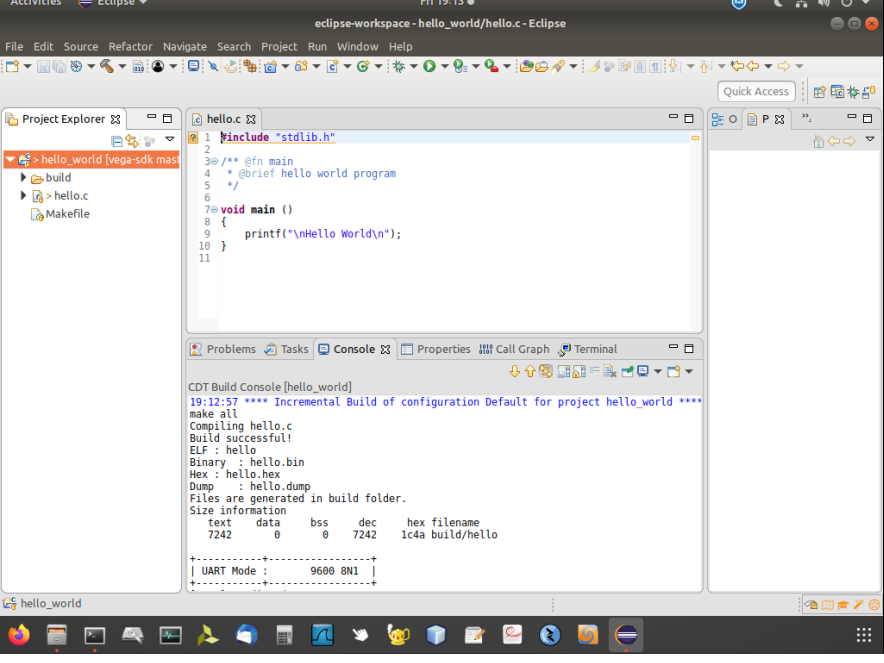Image resolution: width=884 pixels, height=663 pixels.
Task: Click Show Next Error down arrow in Console
Action: (514, 371)
